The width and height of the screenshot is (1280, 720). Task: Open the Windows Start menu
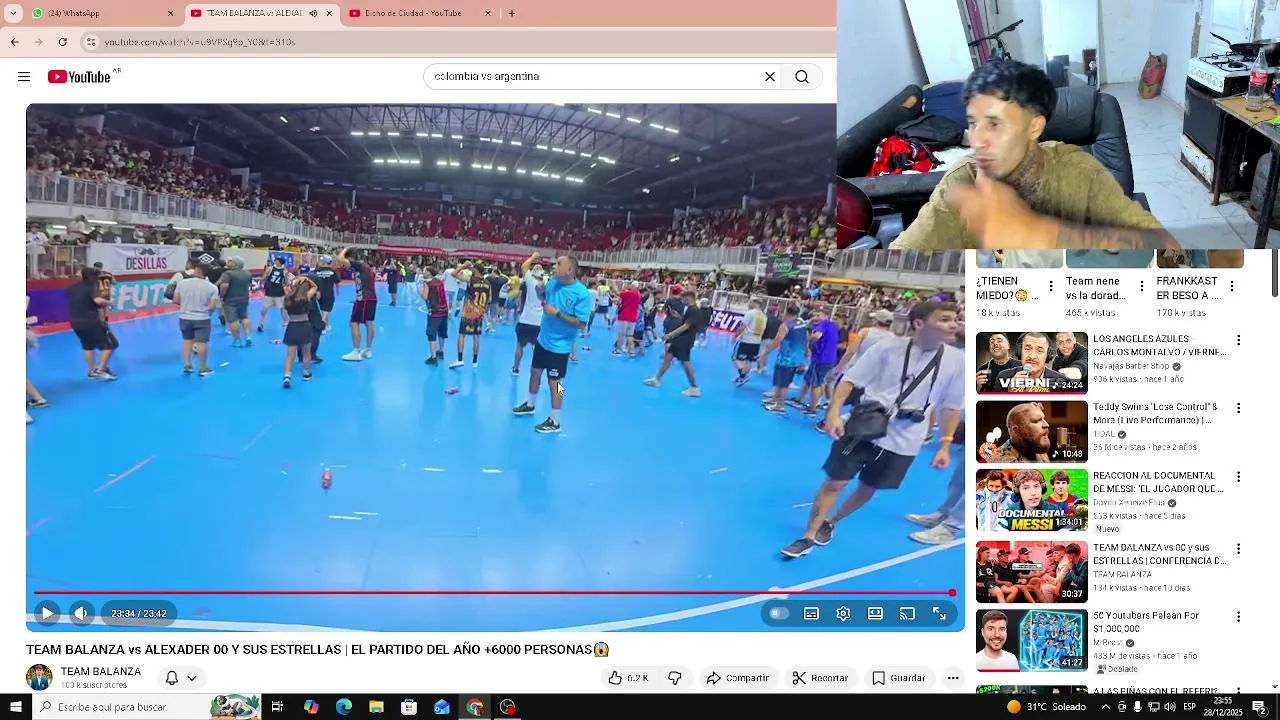(15, 707)
